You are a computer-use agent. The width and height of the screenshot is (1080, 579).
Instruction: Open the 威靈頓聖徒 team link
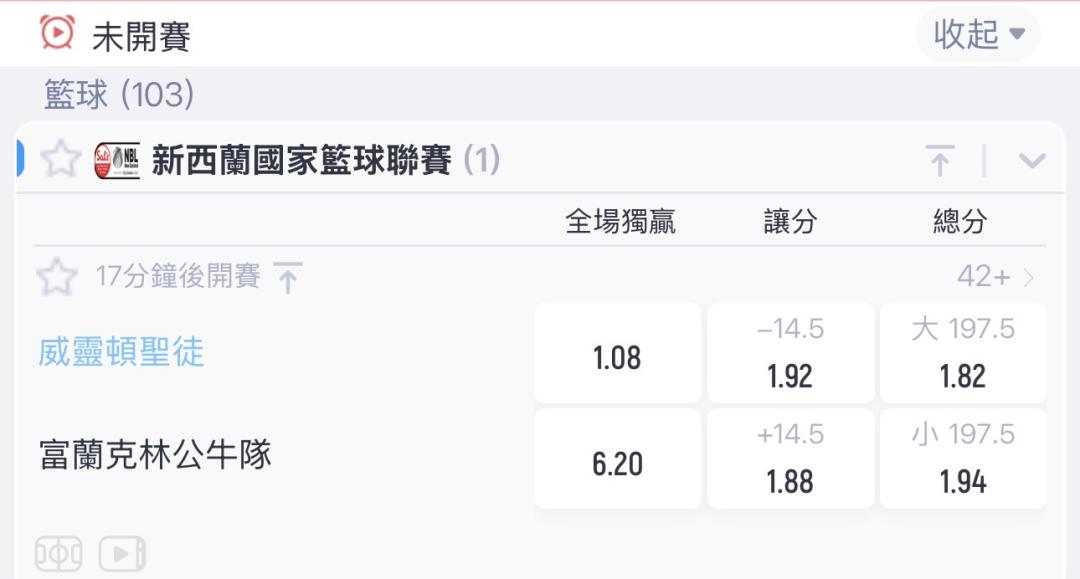(121, 352)
